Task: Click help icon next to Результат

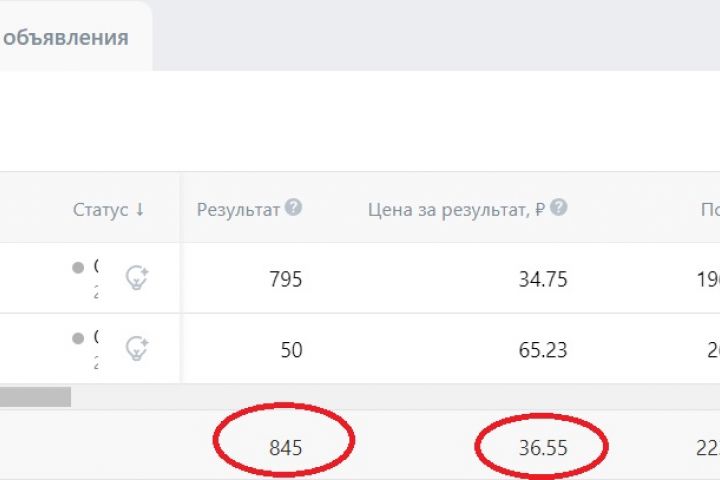Action: (293, 208)
